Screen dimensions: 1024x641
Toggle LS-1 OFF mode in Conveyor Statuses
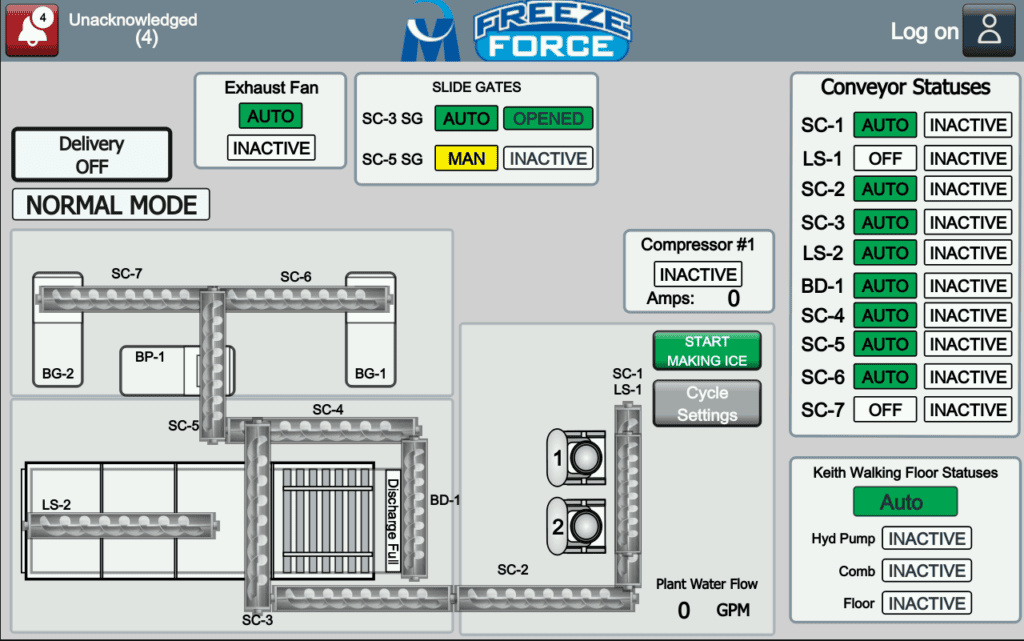(885, 159)
